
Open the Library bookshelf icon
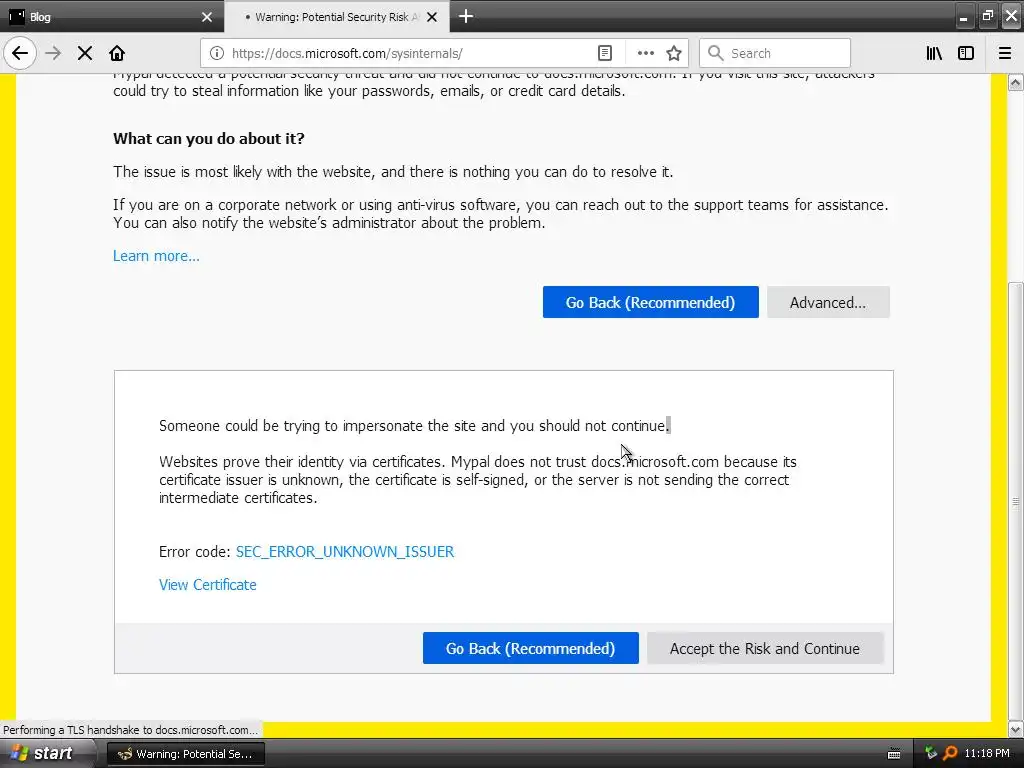[934, 53]
